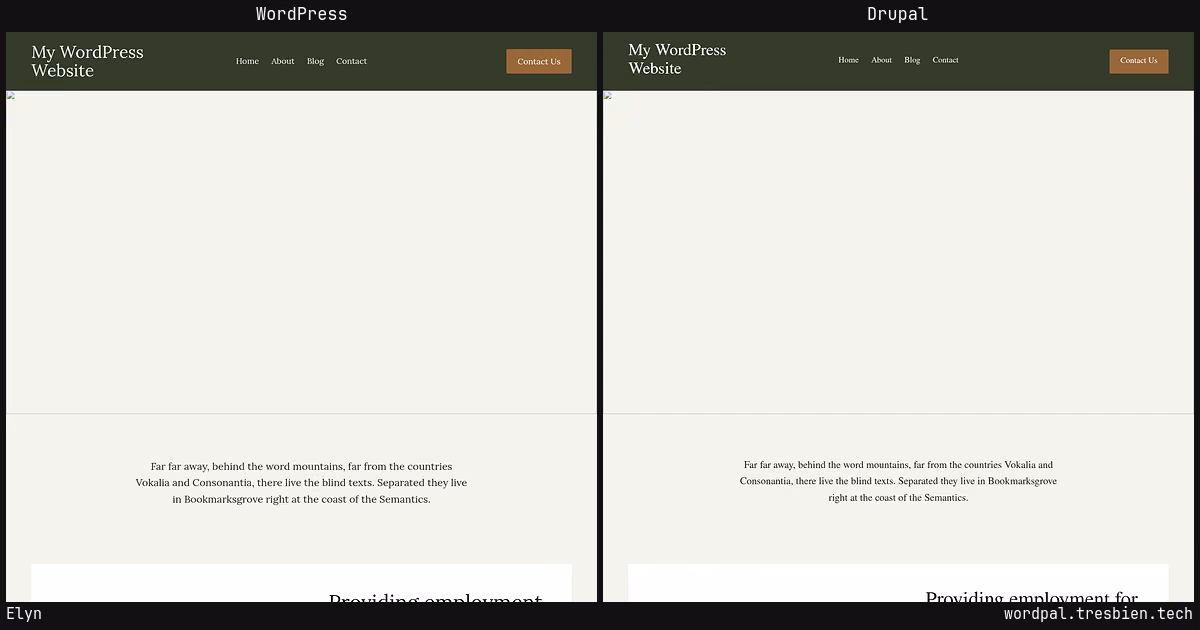
Task: Click the 'Far far away' paragraph in WordPress pane
Action: [x=301, y=483]
